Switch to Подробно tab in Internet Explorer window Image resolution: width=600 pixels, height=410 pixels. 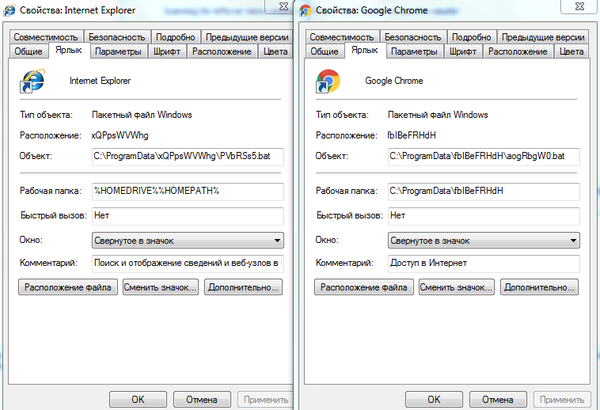(x=175, y=37)
